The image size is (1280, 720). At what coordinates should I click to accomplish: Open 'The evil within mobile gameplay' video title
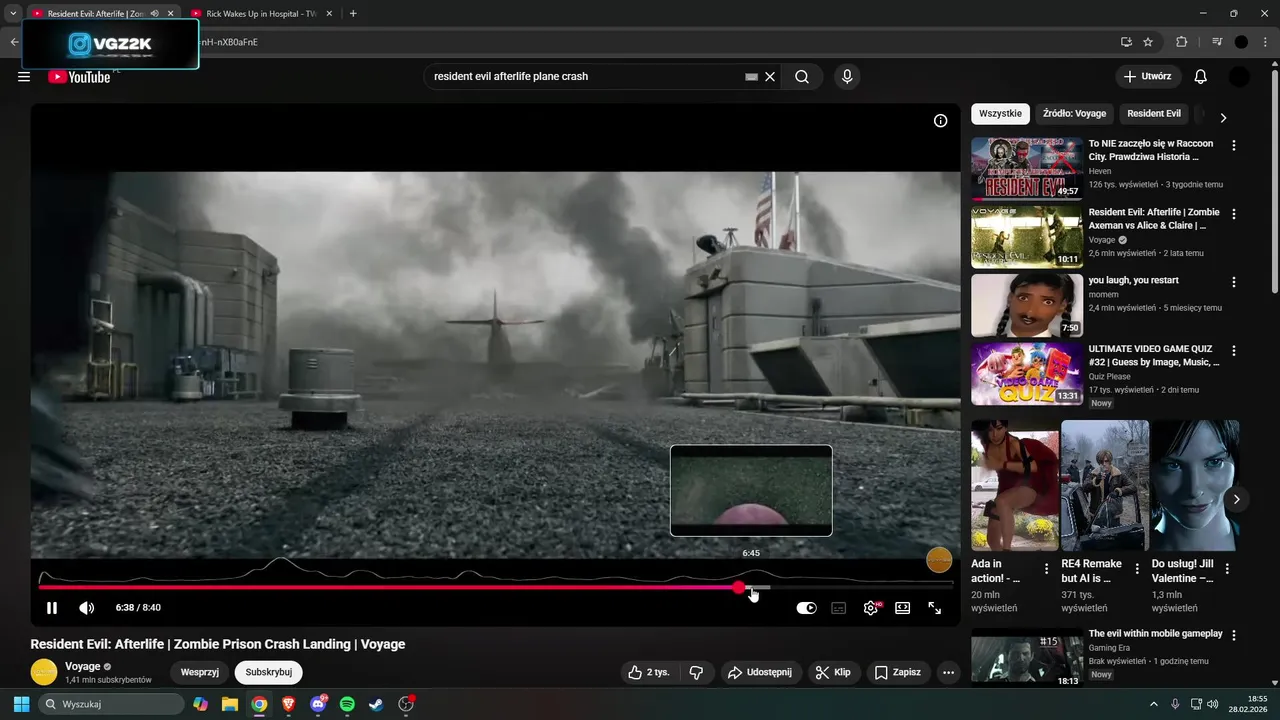point(1155,634)
